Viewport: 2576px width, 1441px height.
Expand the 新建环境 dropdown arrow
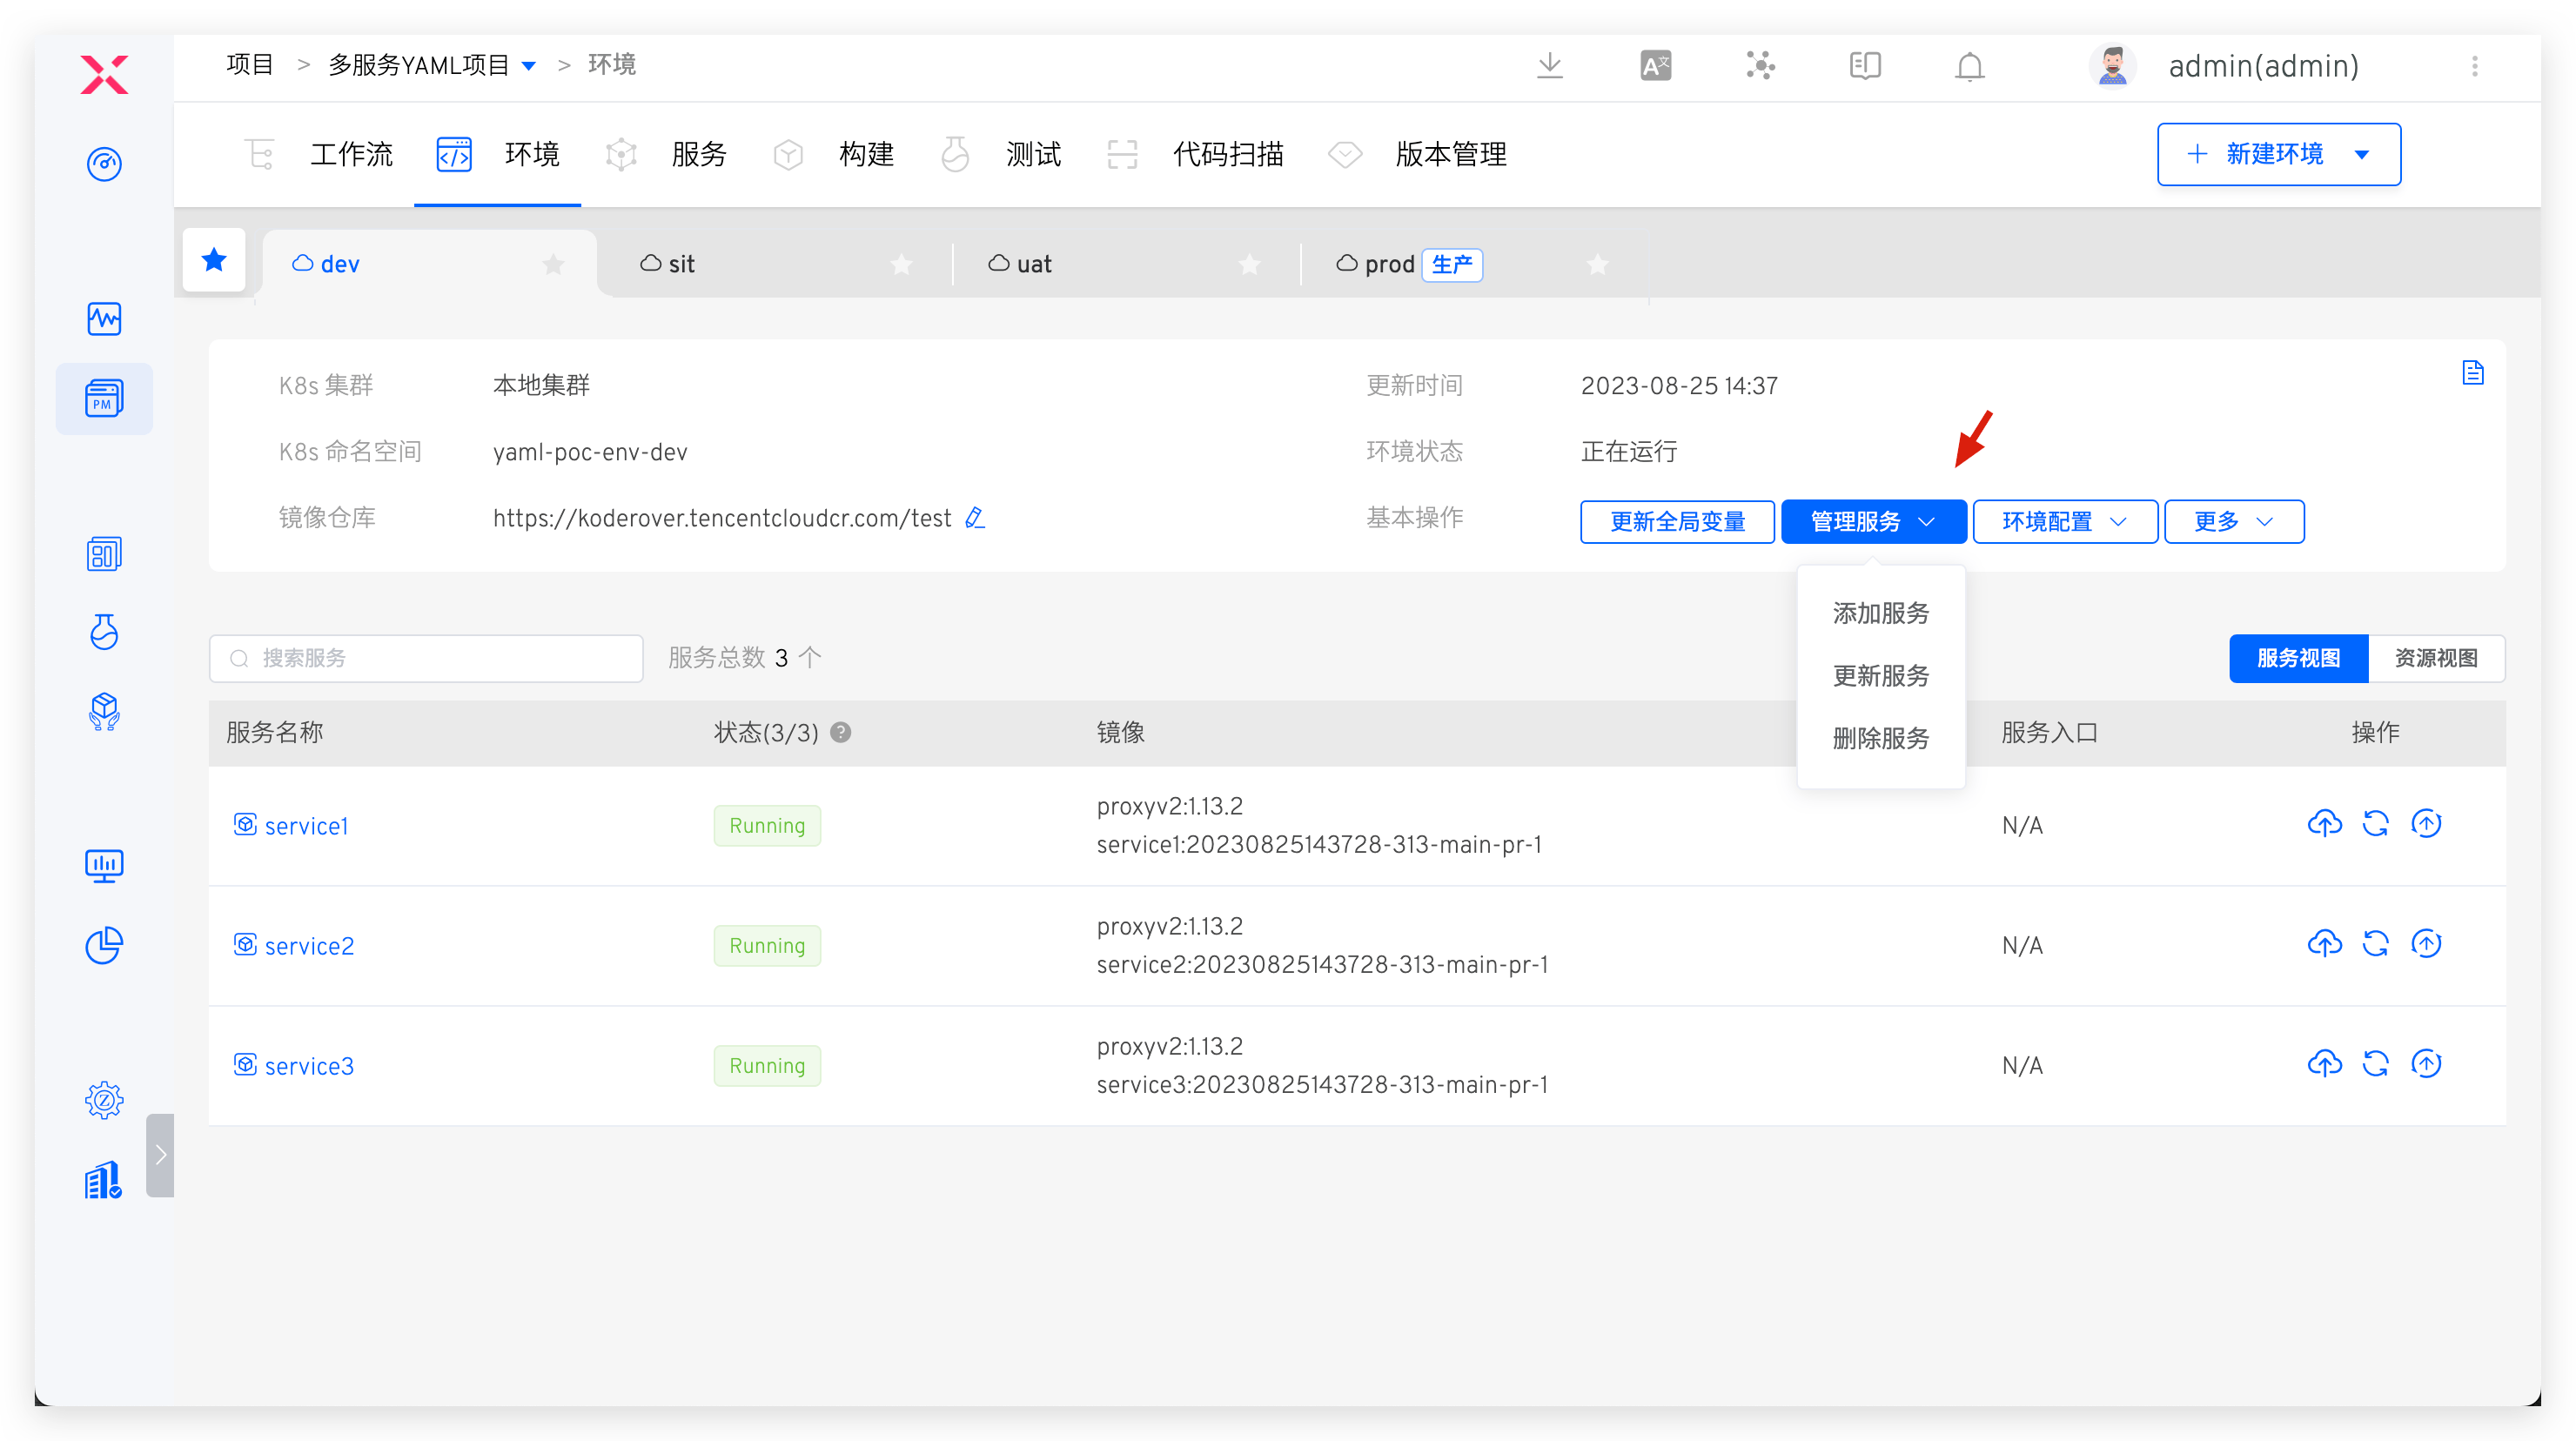2364,154
